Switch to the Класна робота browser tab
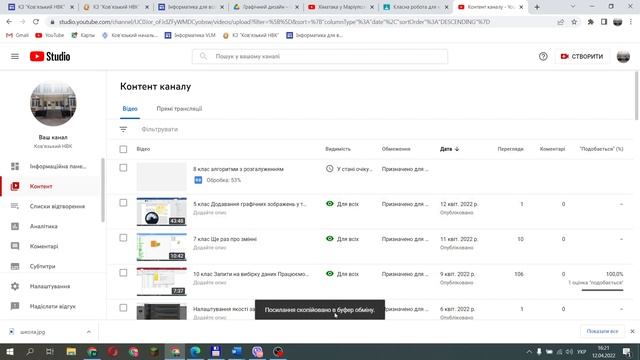Image resolution: width=640 pixels, height=360 pixels. 416,7
